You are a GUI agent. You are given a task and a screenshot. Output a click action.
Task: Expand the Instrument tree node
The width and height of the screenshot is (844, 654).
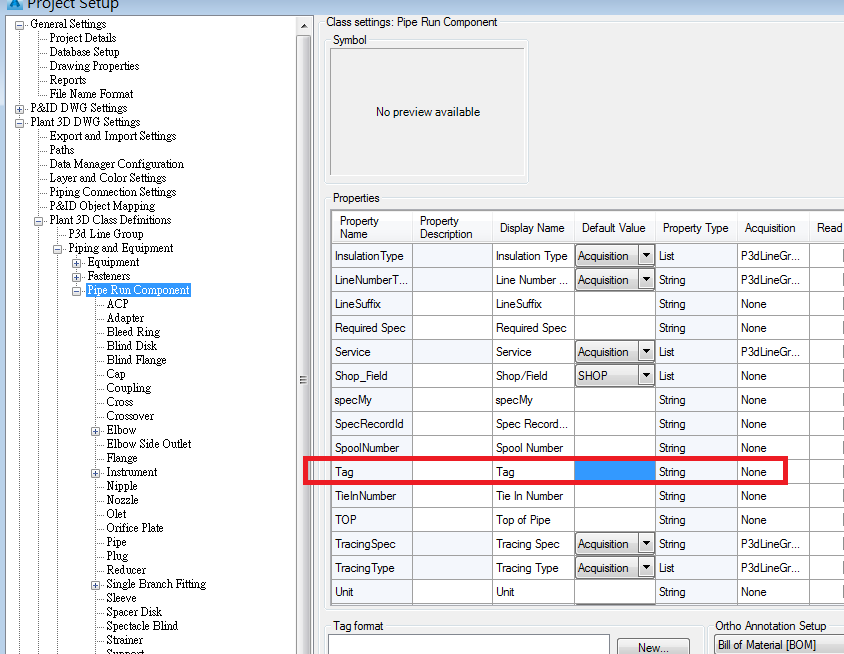click(95, 473)
